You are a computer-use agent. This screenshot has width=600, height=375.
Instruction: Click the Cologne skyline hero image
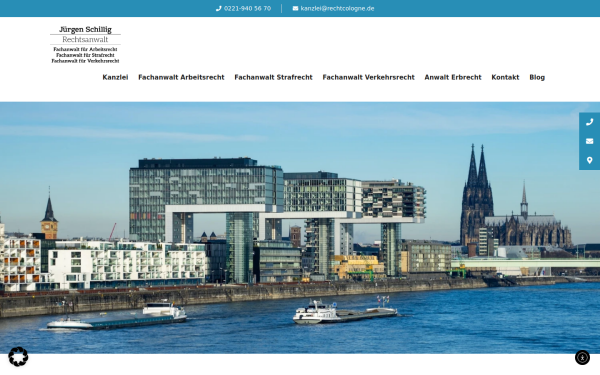300,228
